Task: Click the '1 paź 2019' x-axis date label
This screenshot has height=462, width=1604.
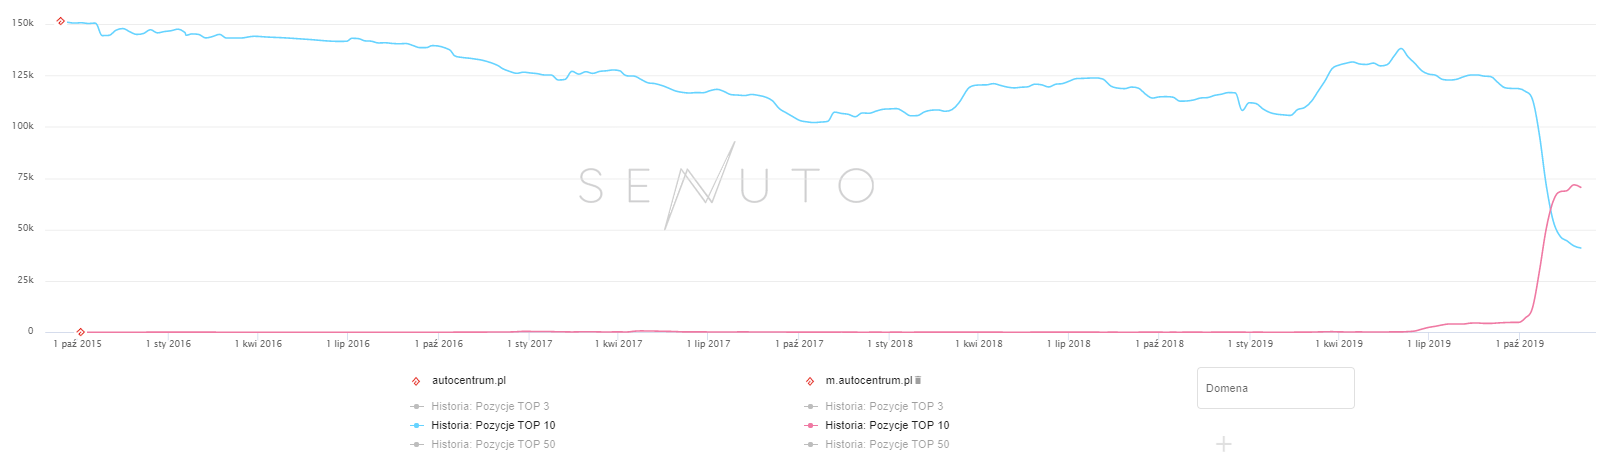Action: 1519,344
